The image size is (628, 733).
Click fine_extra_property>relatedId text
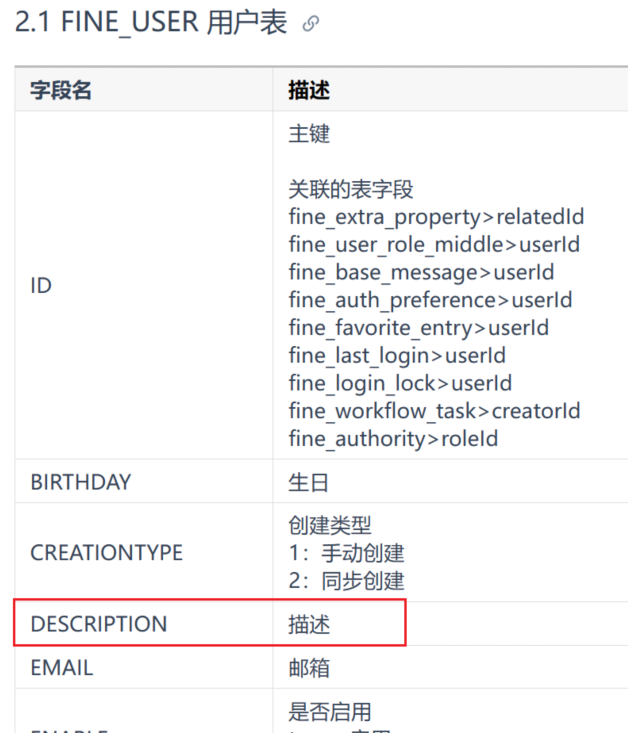coord(436,217)
